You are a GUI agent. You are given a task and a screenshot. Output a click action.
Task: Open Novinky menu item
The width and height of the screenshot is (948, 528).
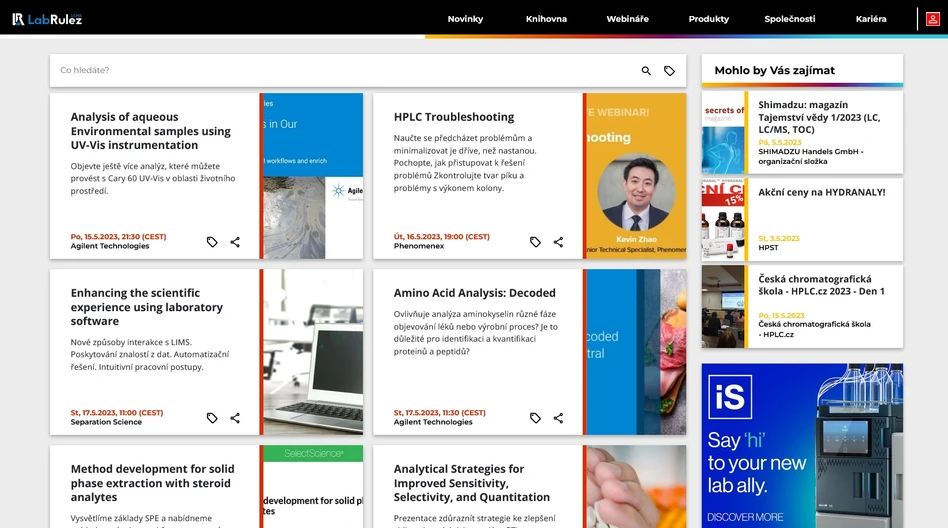tap(465, 19)
